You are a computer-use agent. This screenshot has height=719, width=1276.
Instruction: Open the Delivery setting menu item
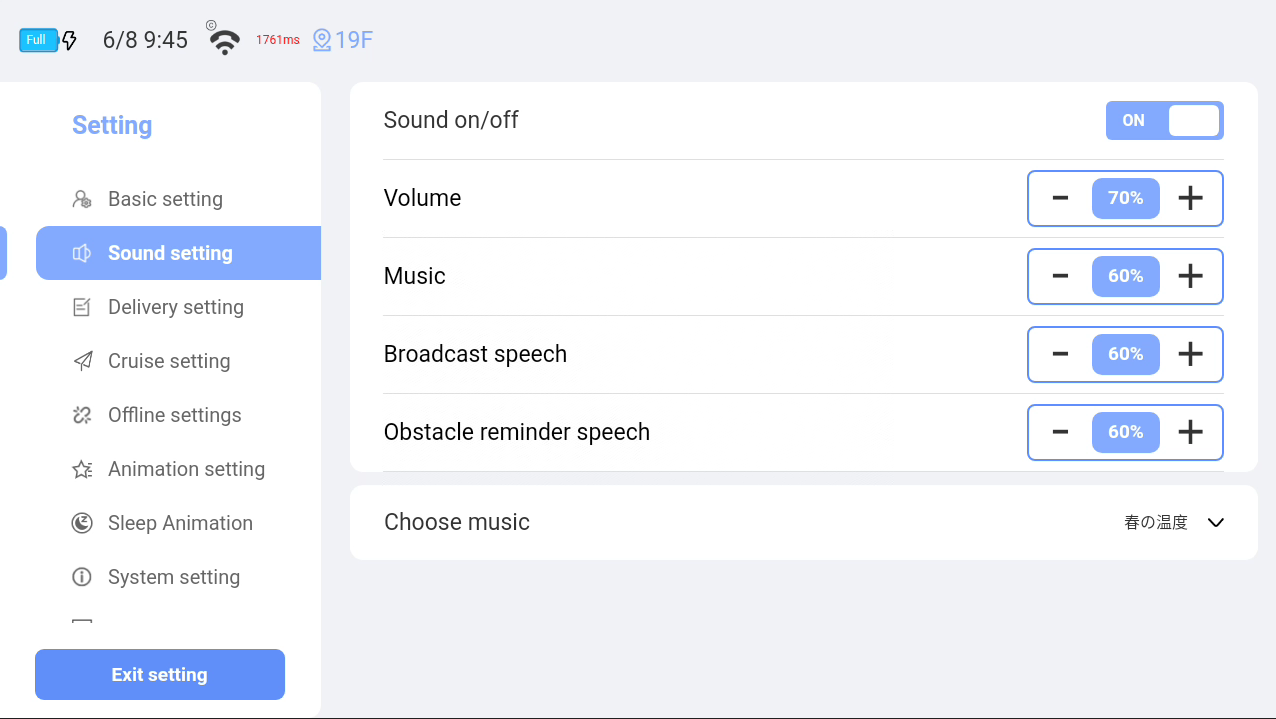click(176, 307)
